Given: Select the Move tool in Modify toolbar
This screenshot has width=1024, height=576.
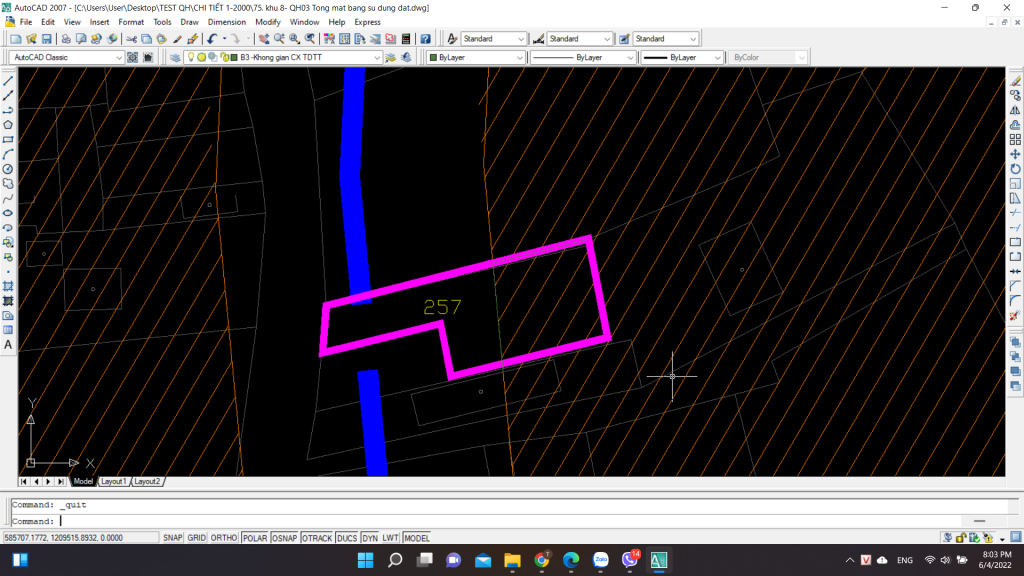Looking at the screenshot, I should [1015, 155].
